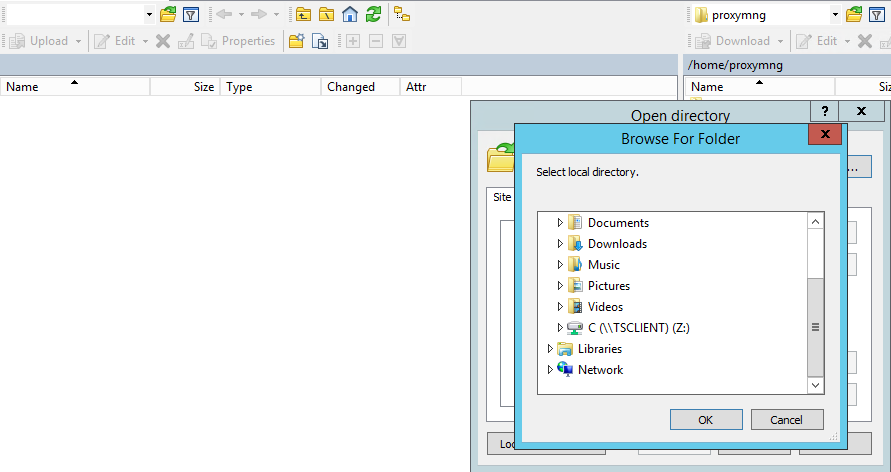Click scroll down arrow in folder tree
891x472 pixels.
point(815,384)
